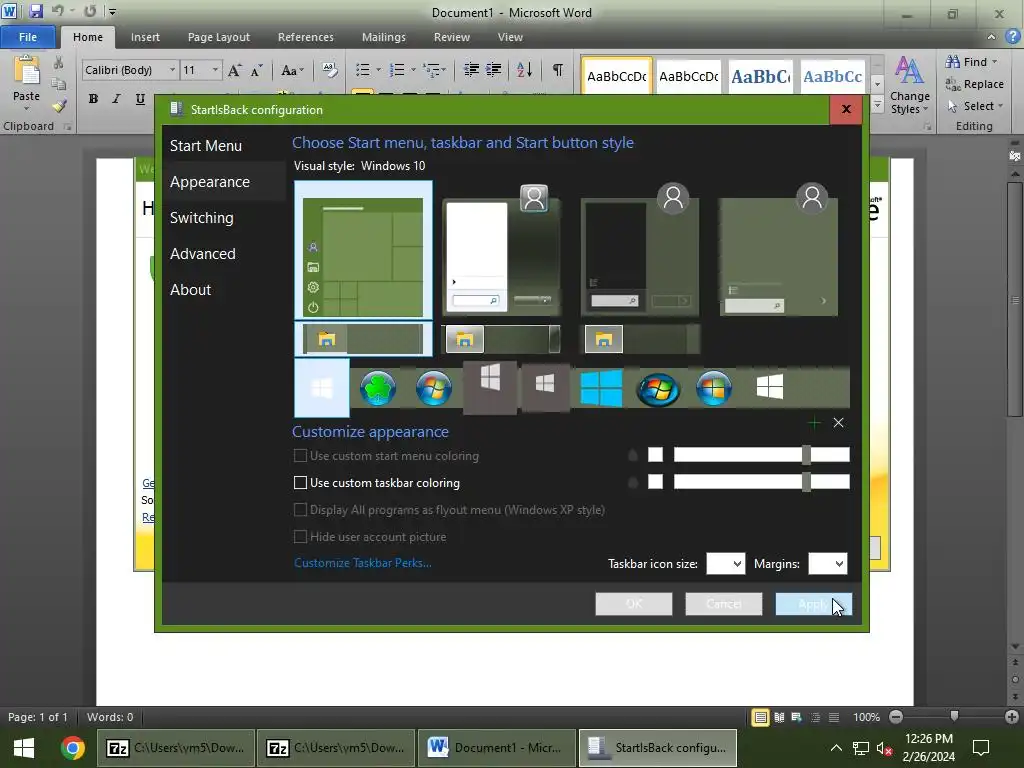1024x768 pixels.
Task: Open About section in StartIsBack
Action: point(190,289)
